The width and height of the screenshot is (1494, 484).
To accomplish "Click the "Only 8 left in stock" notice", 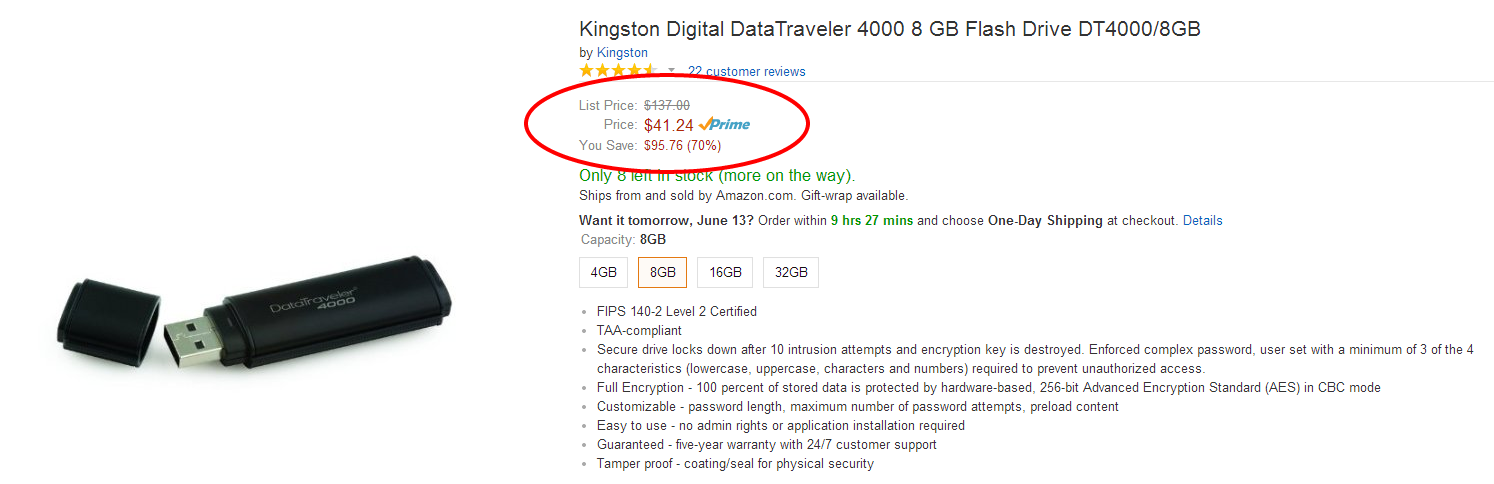I will point(716,176).
